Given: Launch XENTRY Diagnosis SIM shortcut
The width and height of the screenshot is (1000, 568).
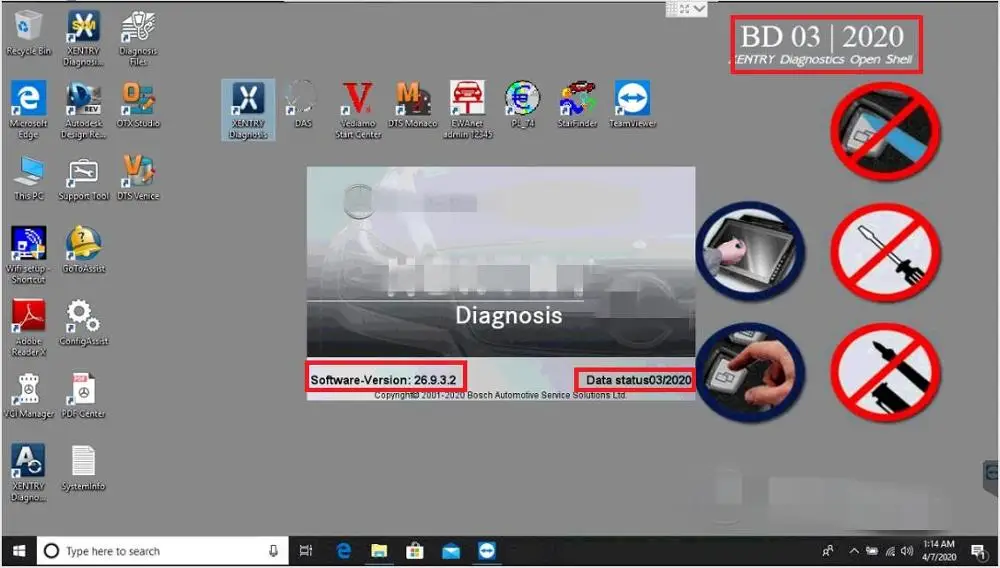Looking at the screenshot, I should click(84, 38).
